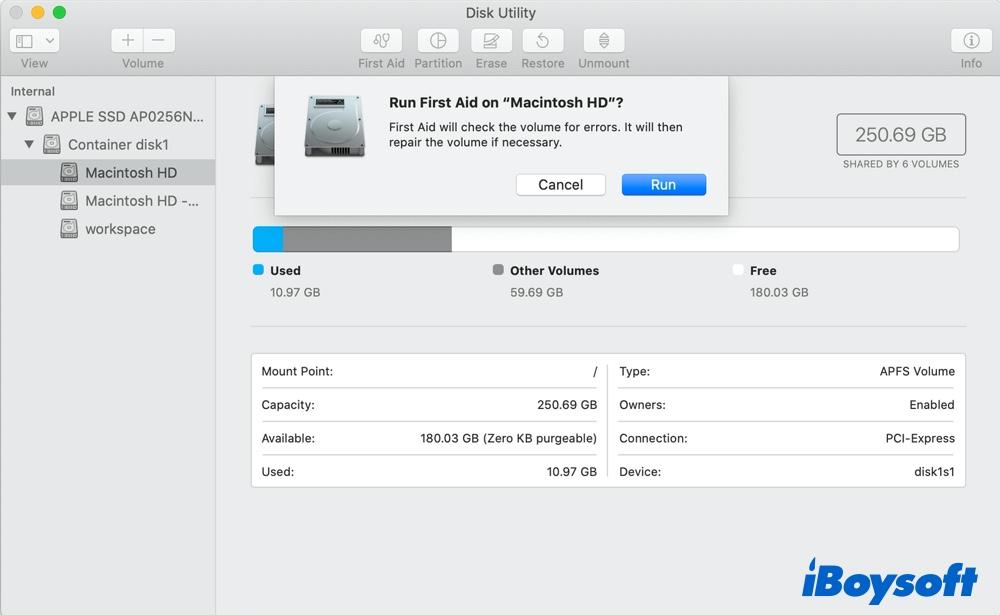This screenshot has height=615, width=1000.
Task: Add a volume with plus button
Action: point(127,41)
